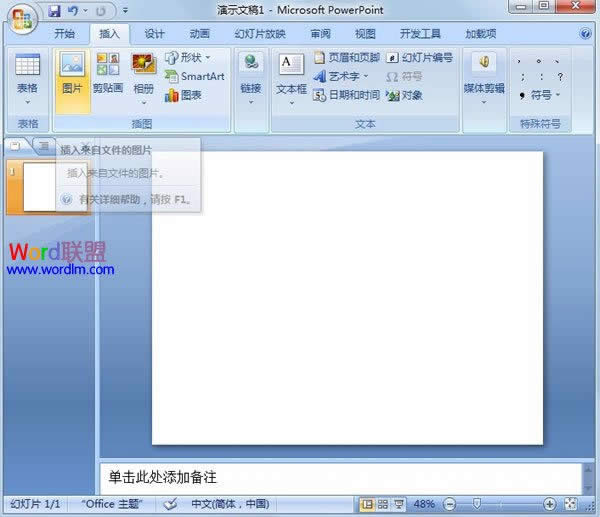The height and width of the screenshot is (517, 600).
Task: Start slide show from status bar
Action: tap(399, 504)
